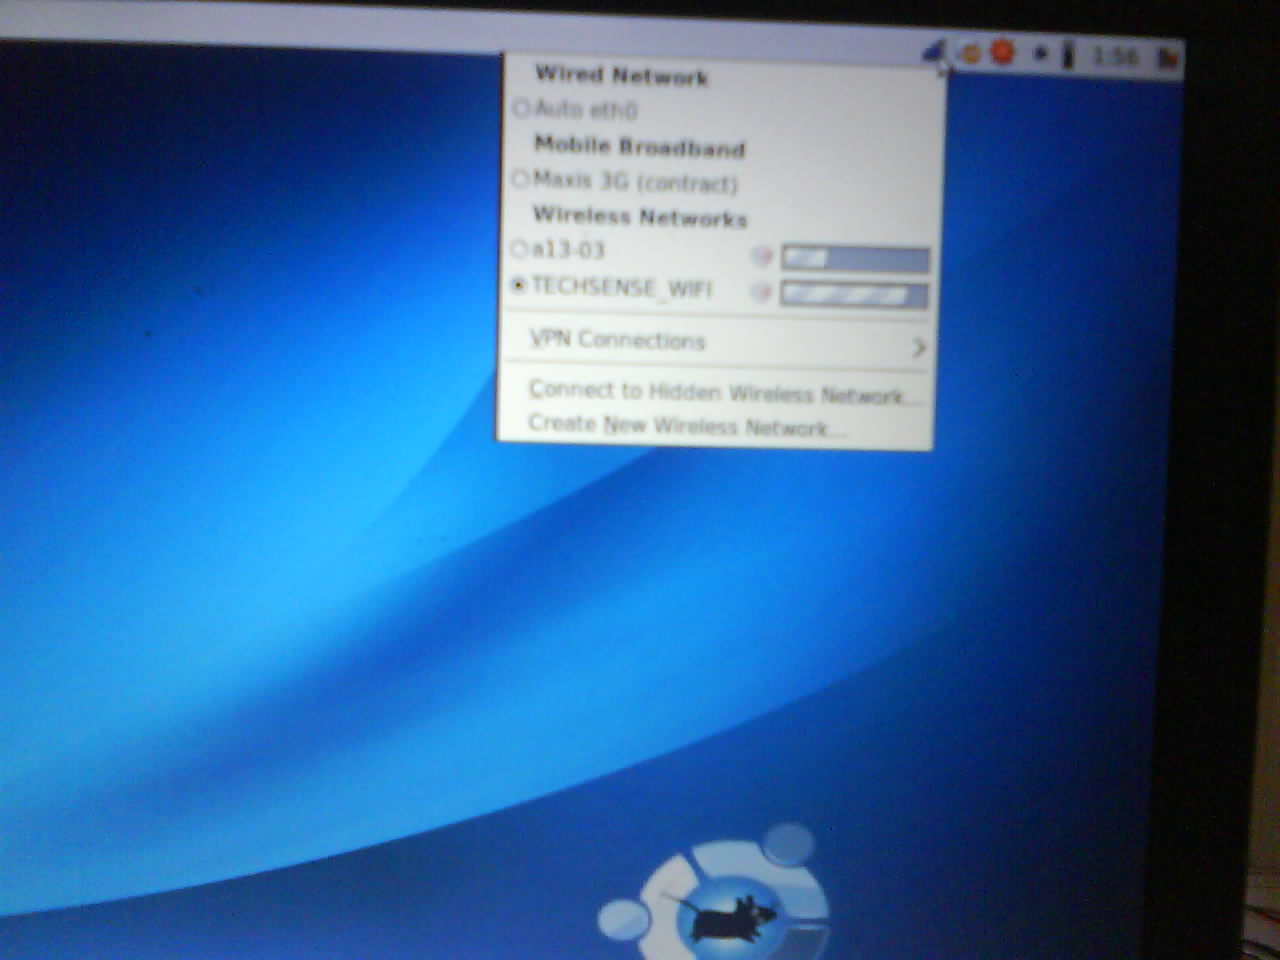1280x960 pixels.
Task: Select the Auto eth0 radio button
Action: [521, 108]
